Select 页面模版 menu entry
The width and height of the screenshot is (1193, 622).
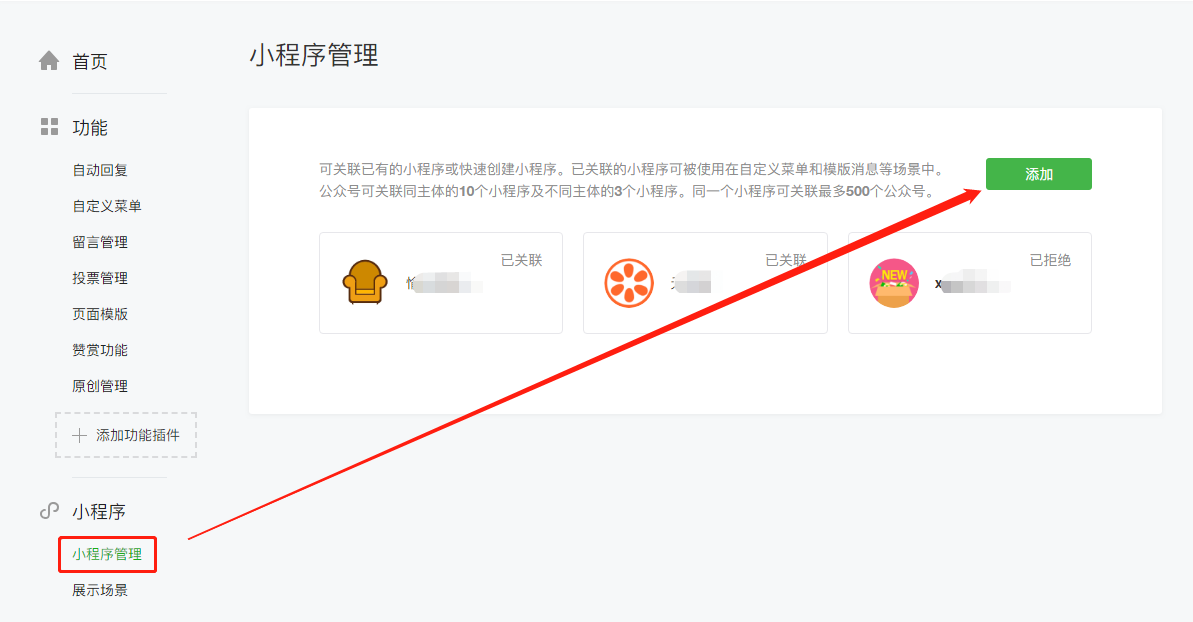(x=100, y=313)
